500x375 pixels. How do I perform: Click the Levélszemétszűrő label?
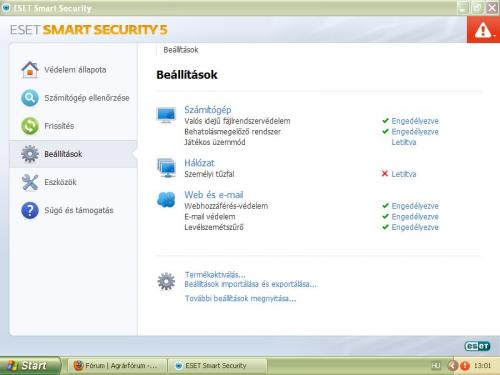[214, 227]
